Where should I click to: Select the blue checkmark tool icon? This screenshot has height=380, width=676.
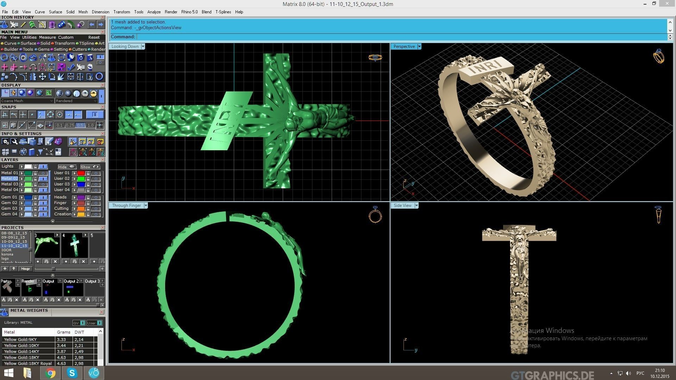[71, 67]
